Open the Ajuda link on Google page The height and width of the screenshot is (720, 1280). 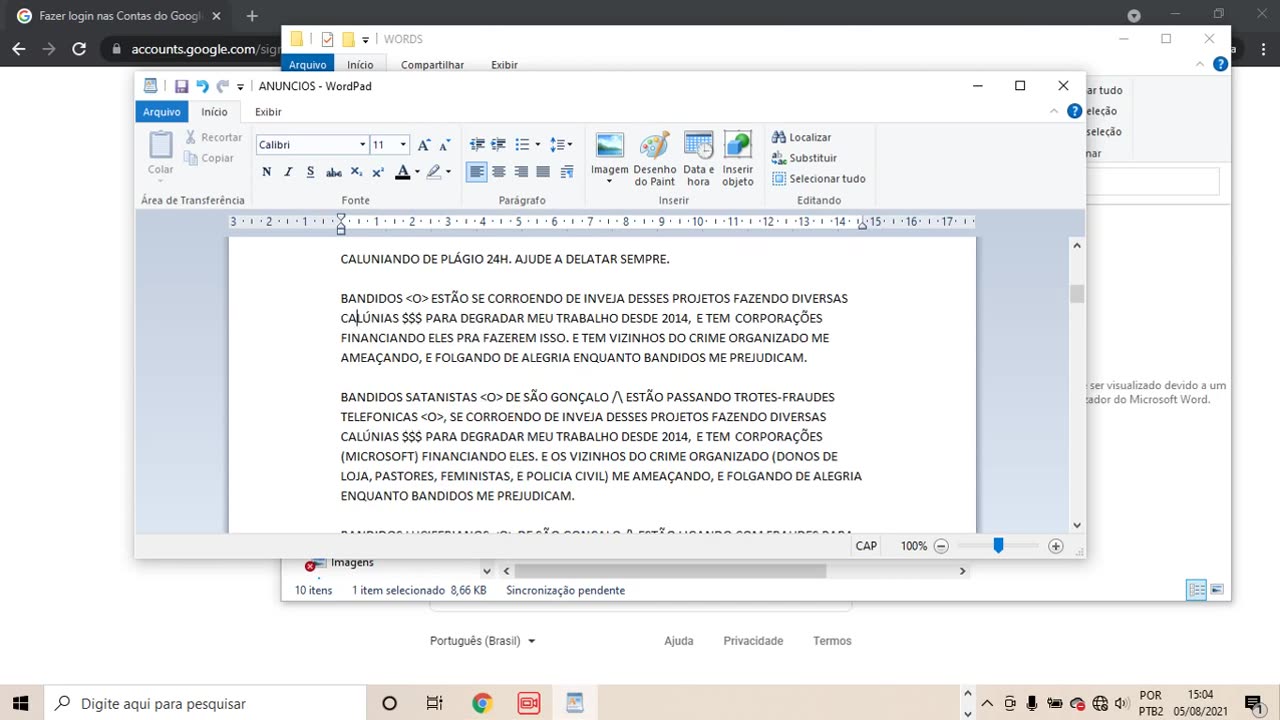coord(679,641)
